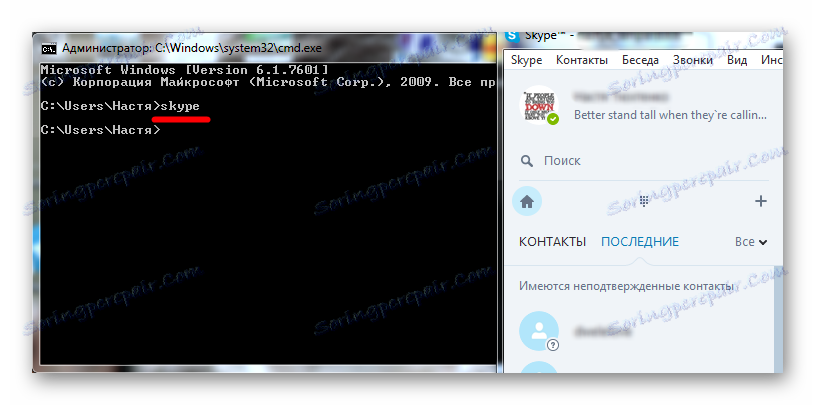This screenshot has width=815, height=405.
Task: Open the Skype menu in menu bar
Action: coord(527,60)
